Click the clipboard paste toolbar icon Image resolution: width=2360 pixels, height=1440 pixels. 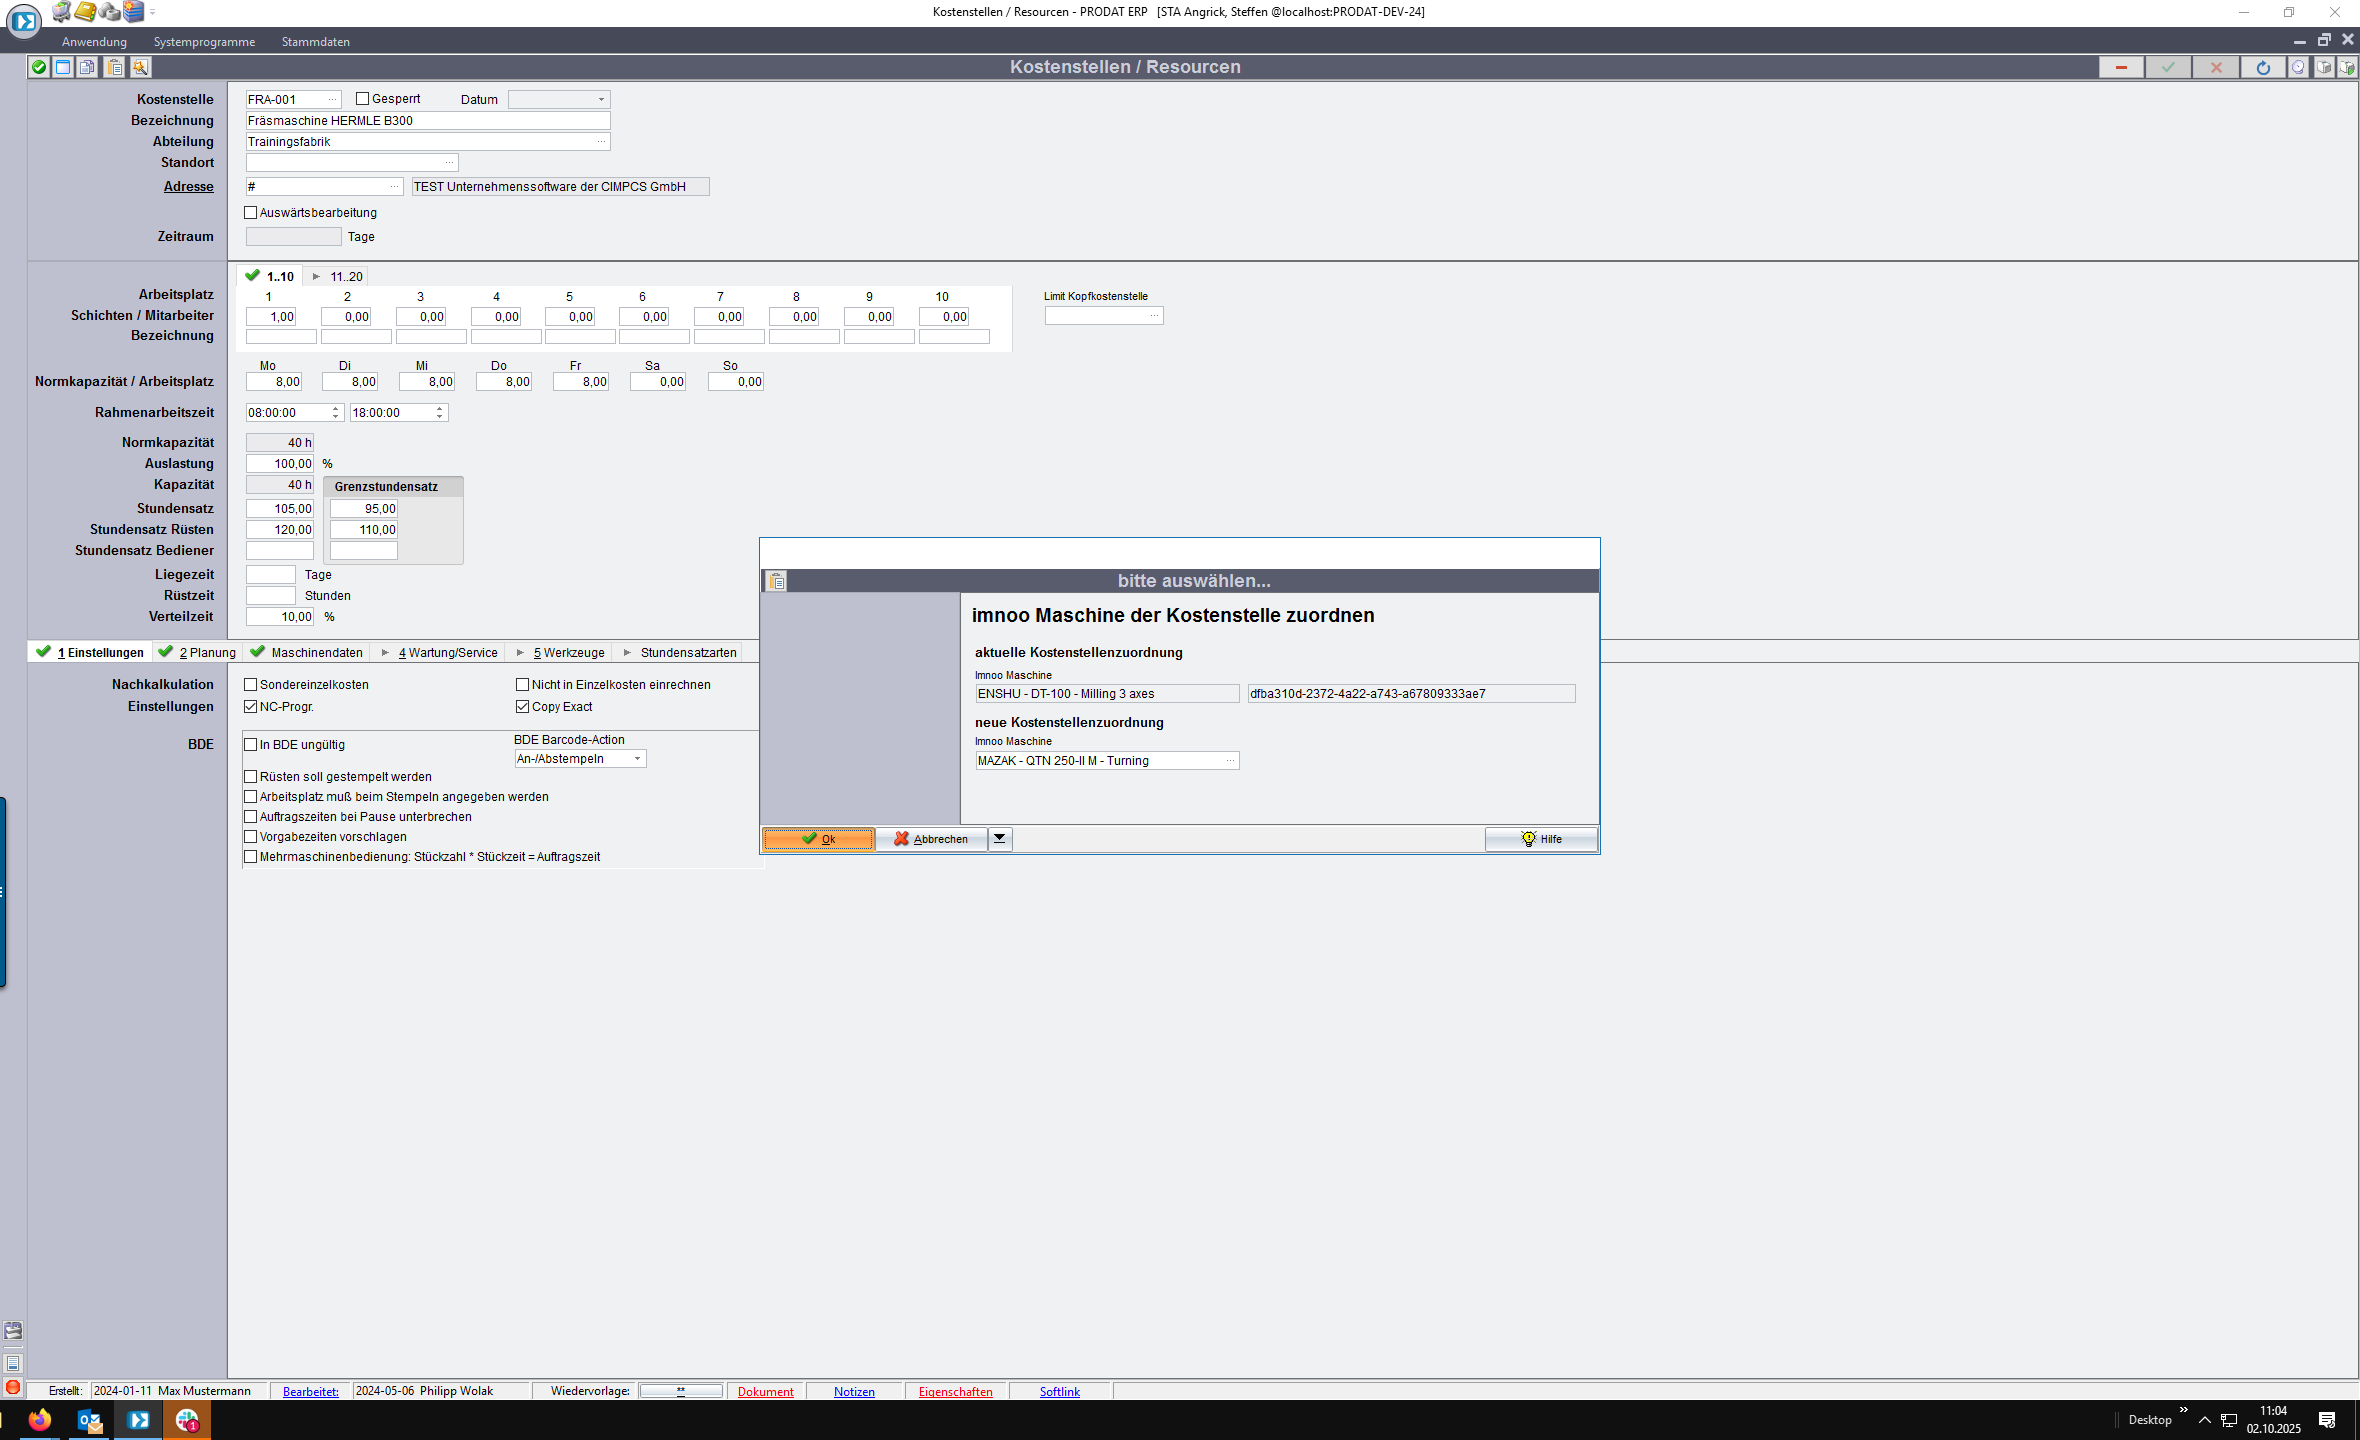tap(115, 67)
